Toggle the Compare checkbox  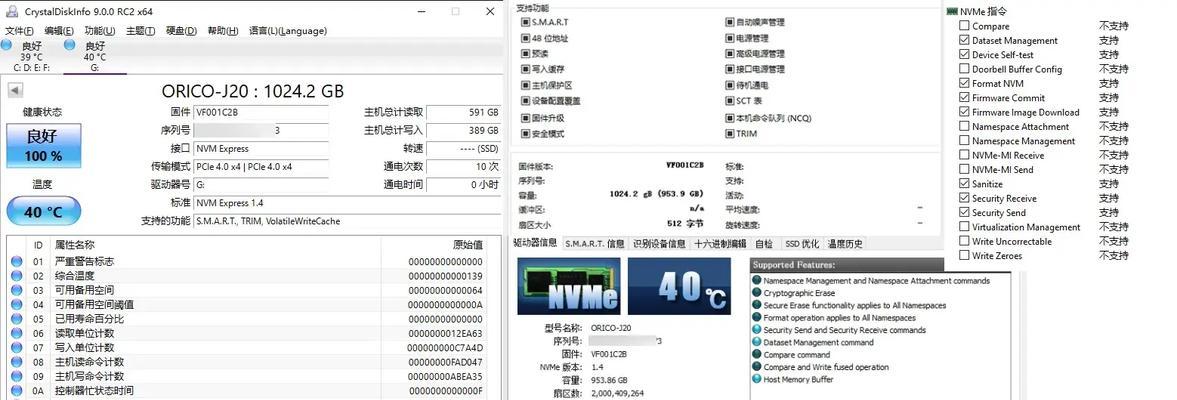964,26
